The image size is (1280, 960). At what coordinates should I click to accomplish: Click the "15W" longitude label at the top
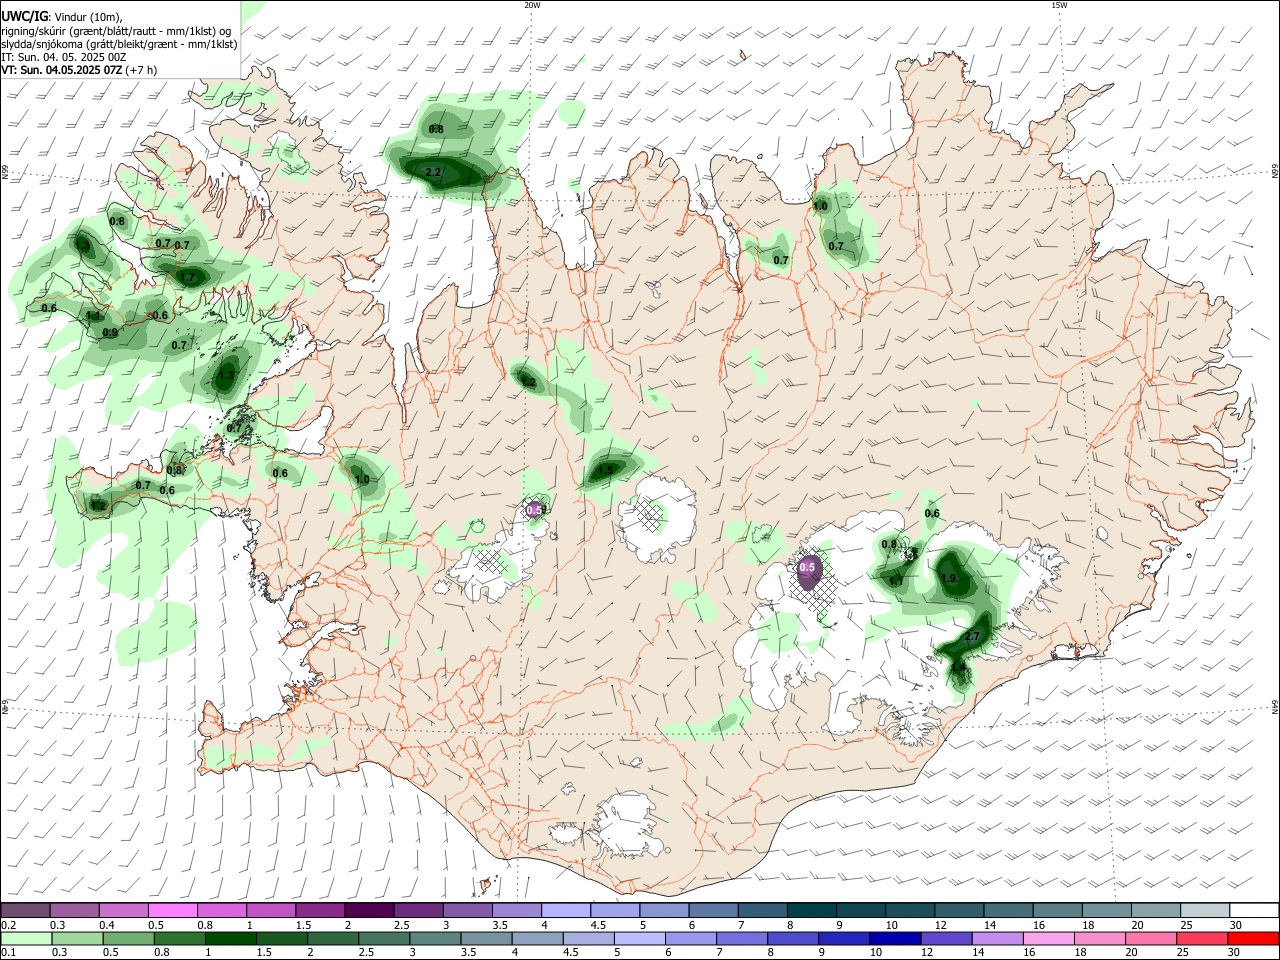click(1059, 5)
